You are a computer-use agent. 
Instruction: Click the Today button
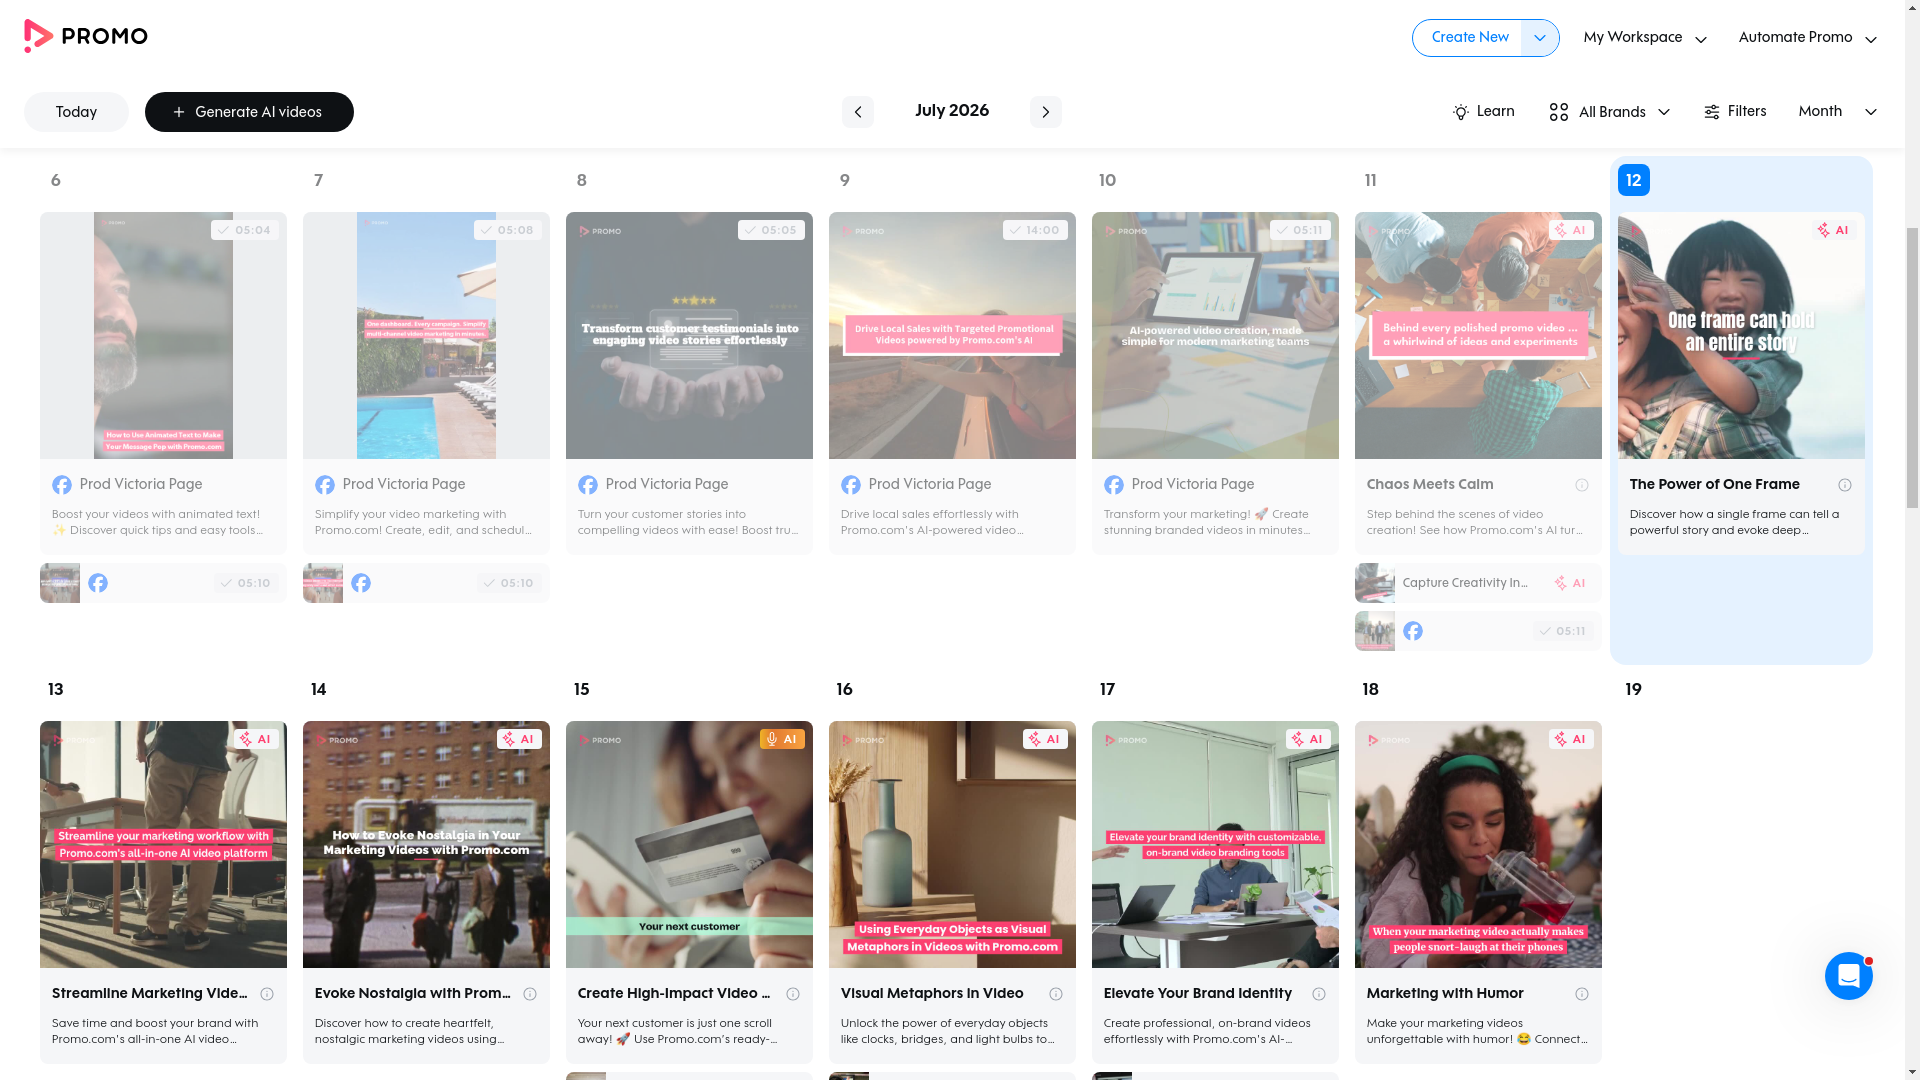[76, 112]
